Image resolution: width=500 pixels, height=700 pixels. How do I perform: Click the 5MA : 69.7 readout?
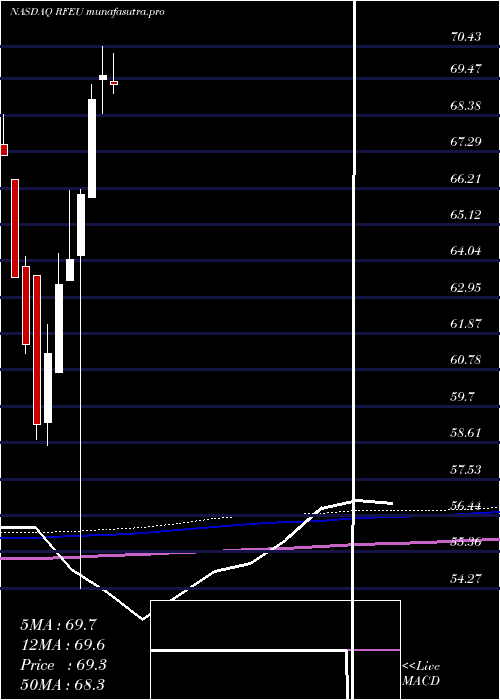(x=58, y=625)
